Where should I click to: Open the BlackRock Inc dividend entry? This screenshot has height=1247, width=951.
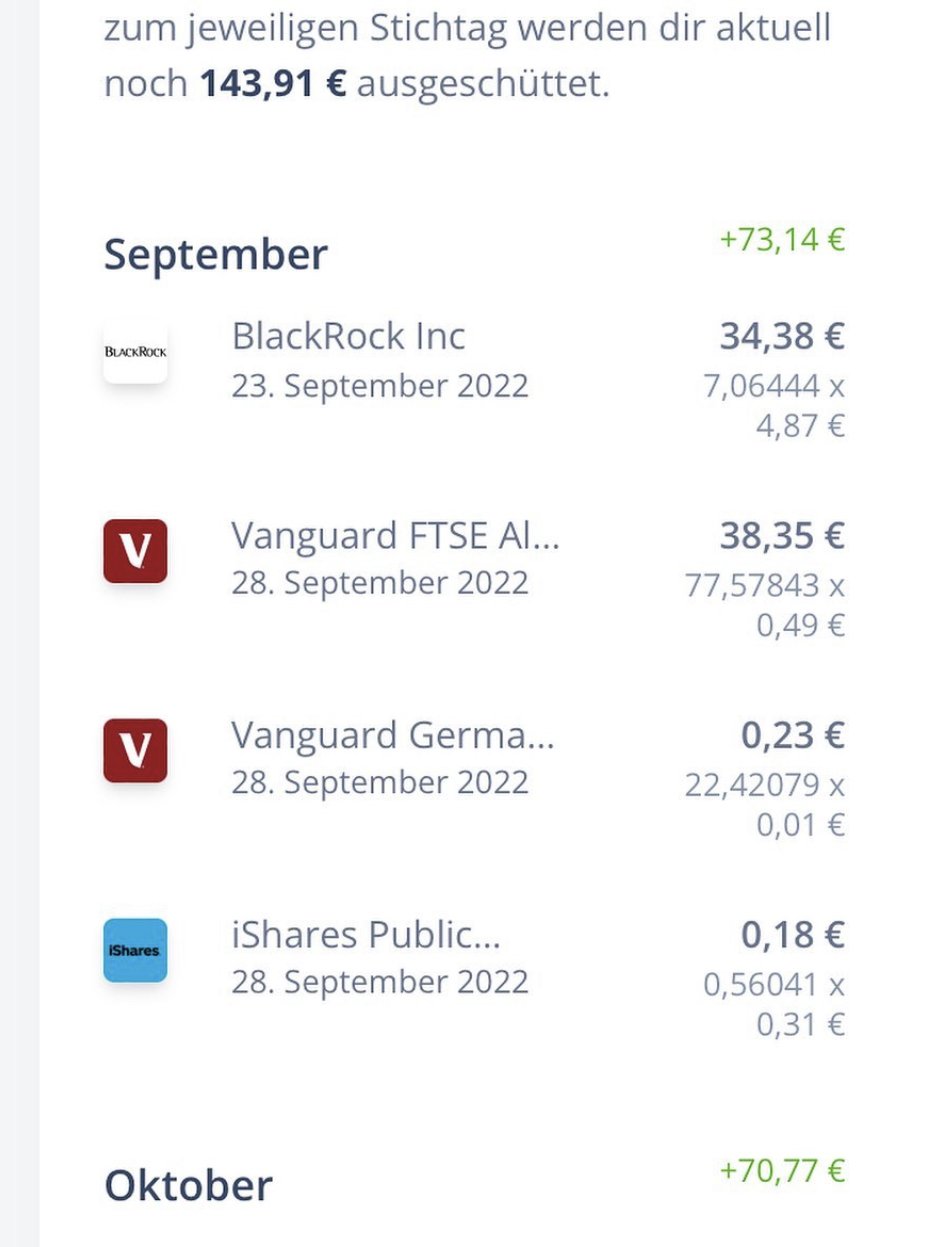(348, 336)
